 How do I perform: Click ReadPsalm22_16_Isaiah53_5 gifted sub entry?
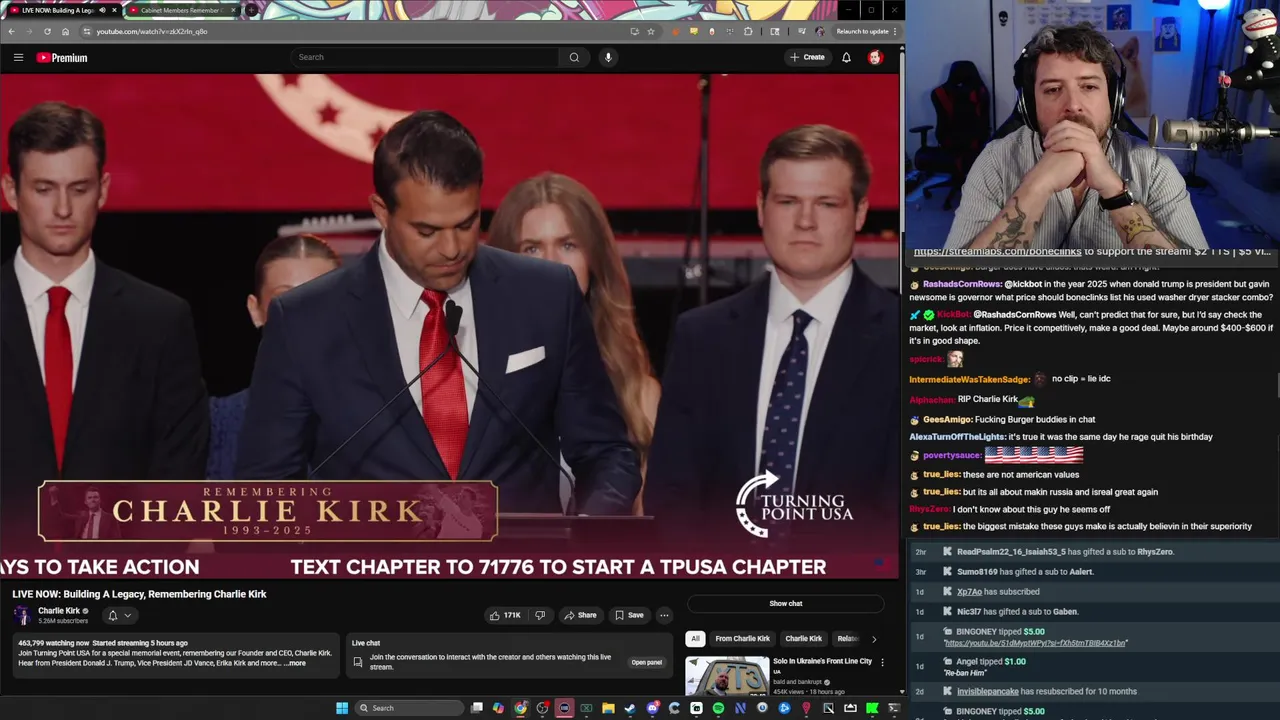click(x=1065, y=552)
